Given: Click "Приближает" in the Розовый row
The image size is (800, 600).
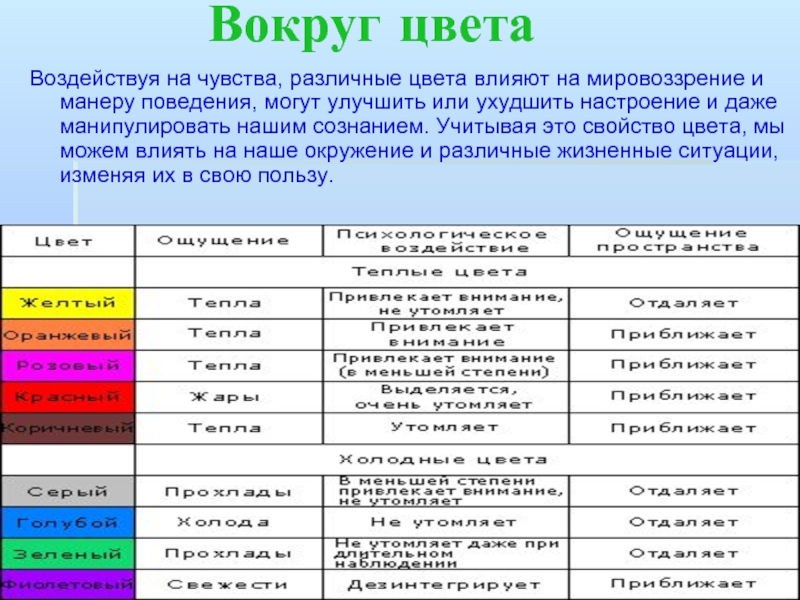Looking at the screenshot, I should 684,365.
